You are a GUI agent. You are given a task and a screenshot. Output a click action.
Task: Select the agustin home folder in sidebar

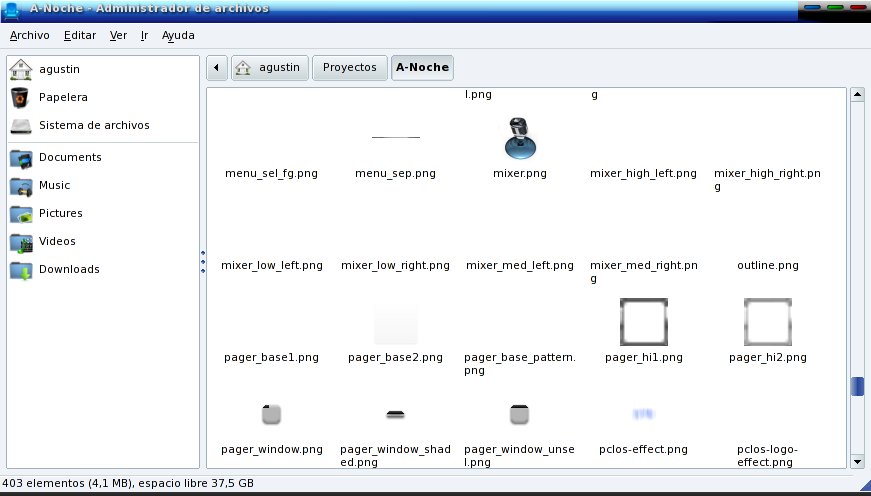click(58, 70)
